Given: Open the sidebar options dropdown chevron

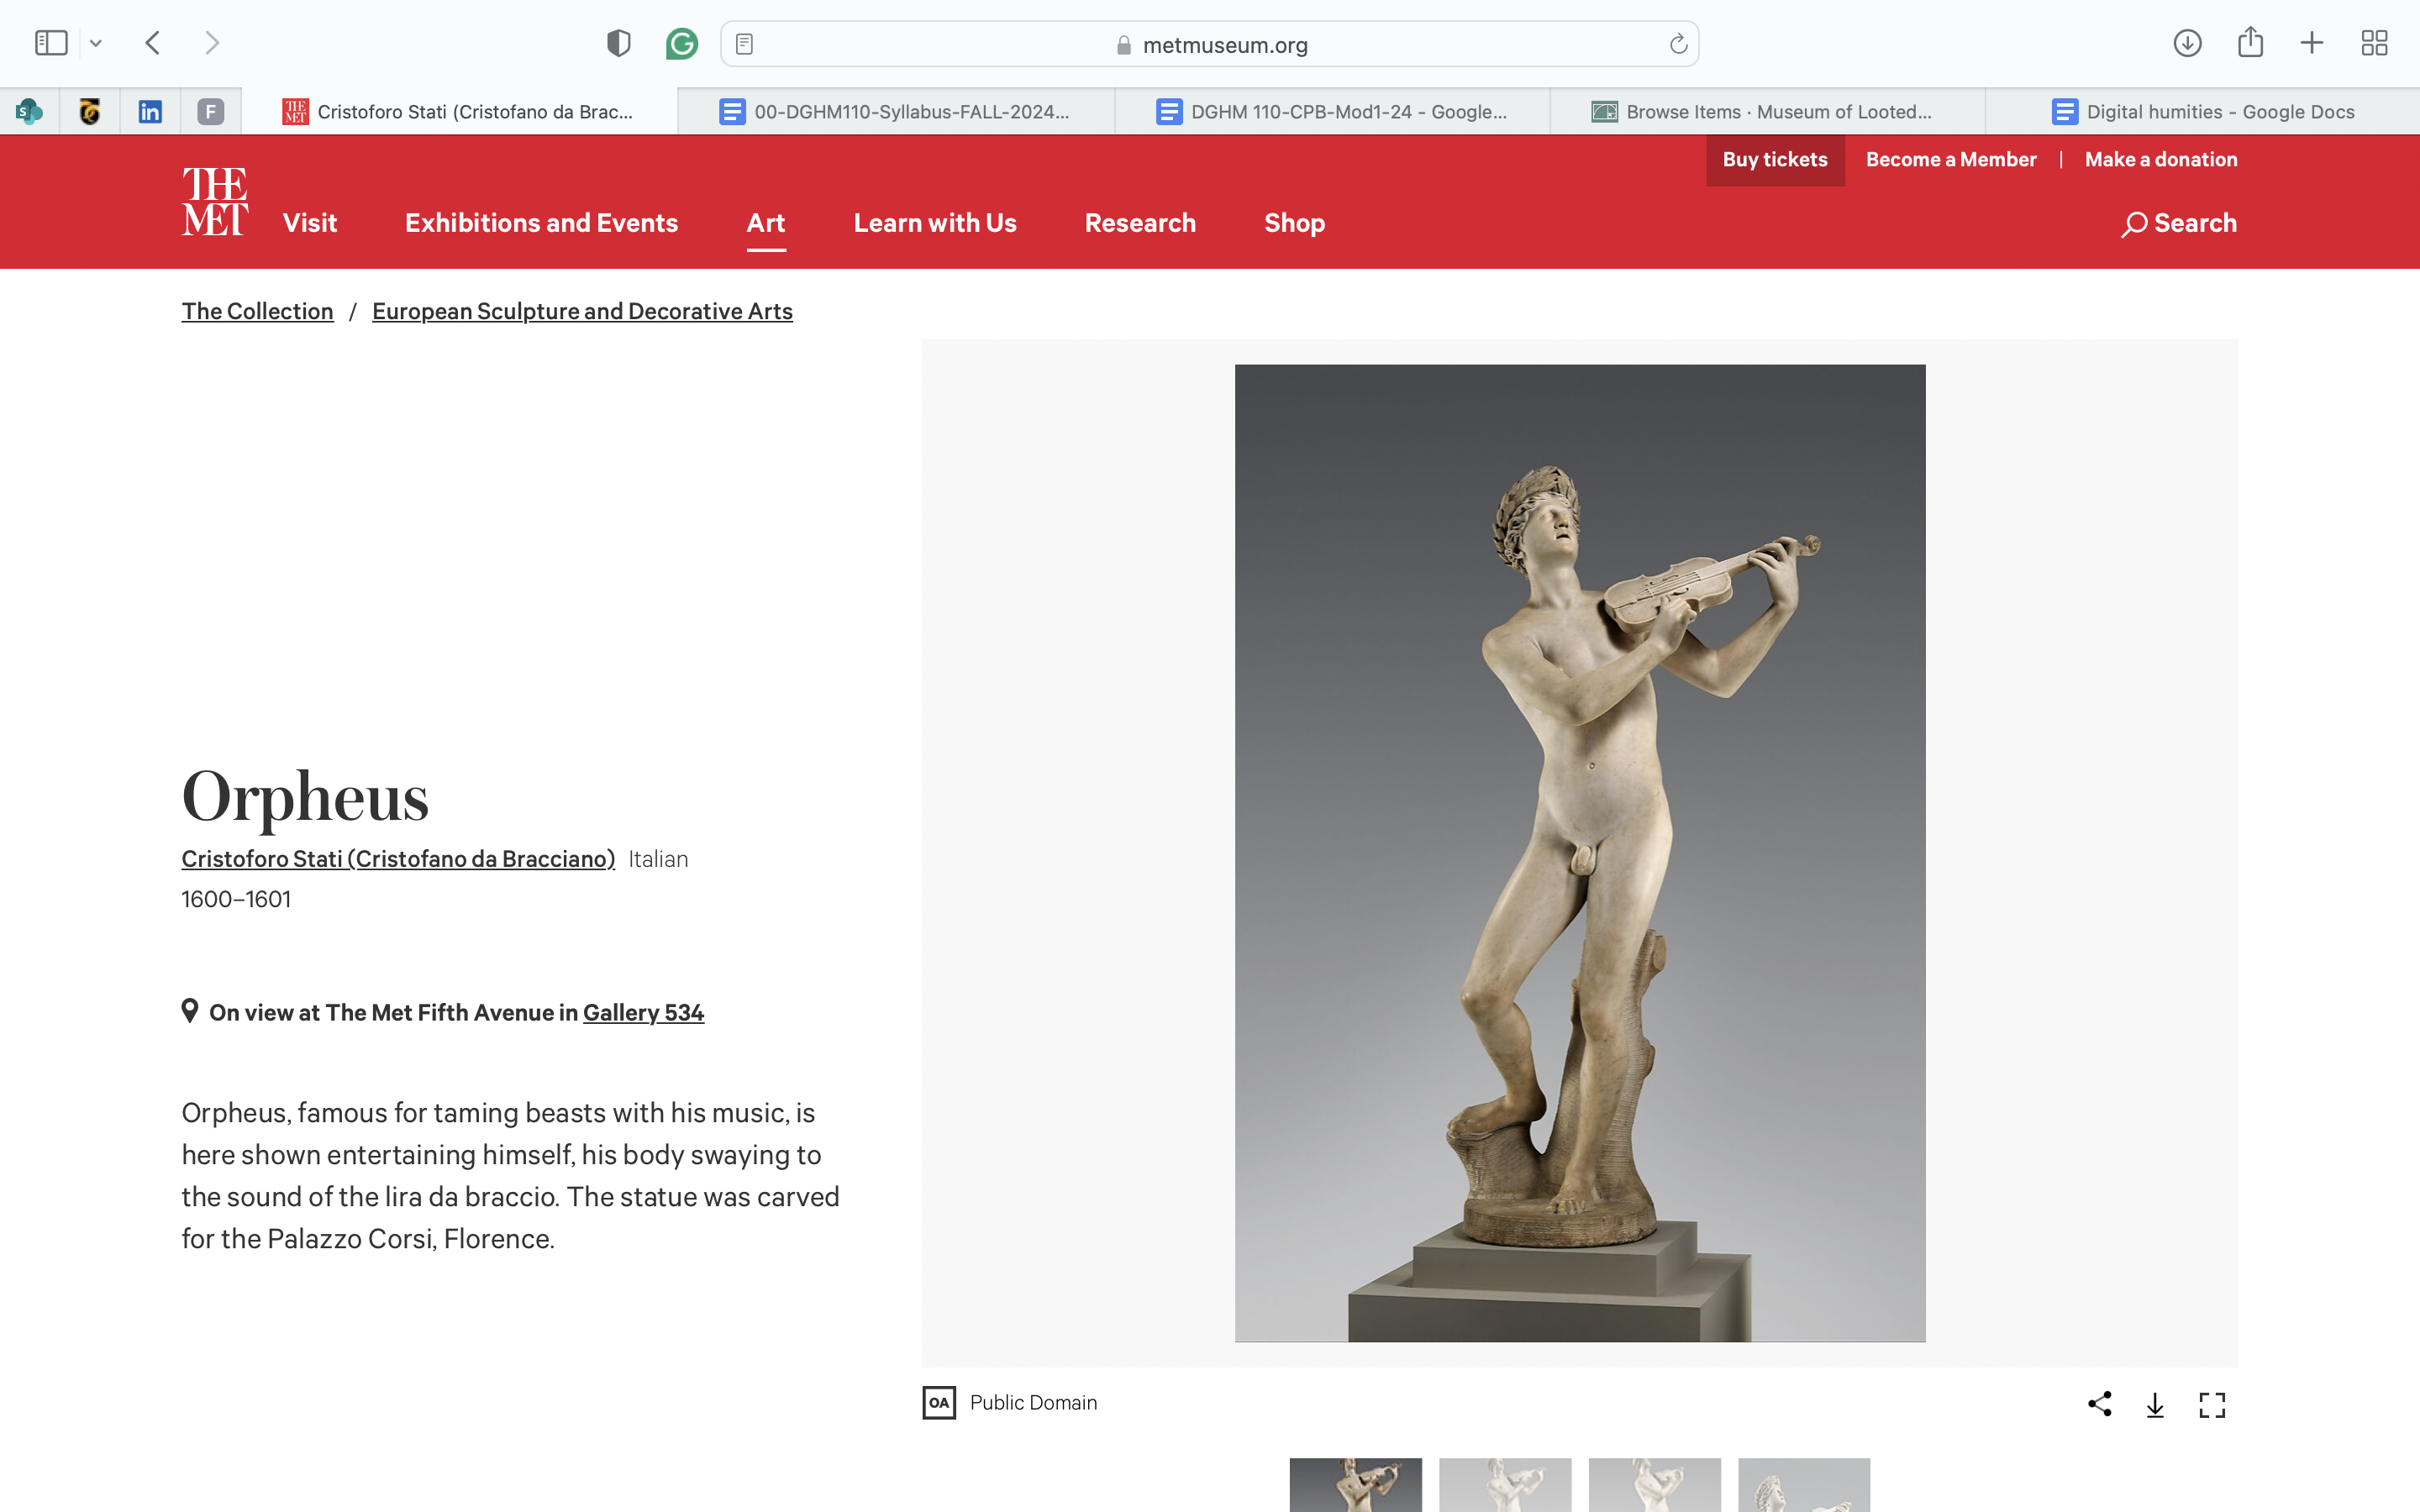Looking at the screenshot, I should pos(96,43).
